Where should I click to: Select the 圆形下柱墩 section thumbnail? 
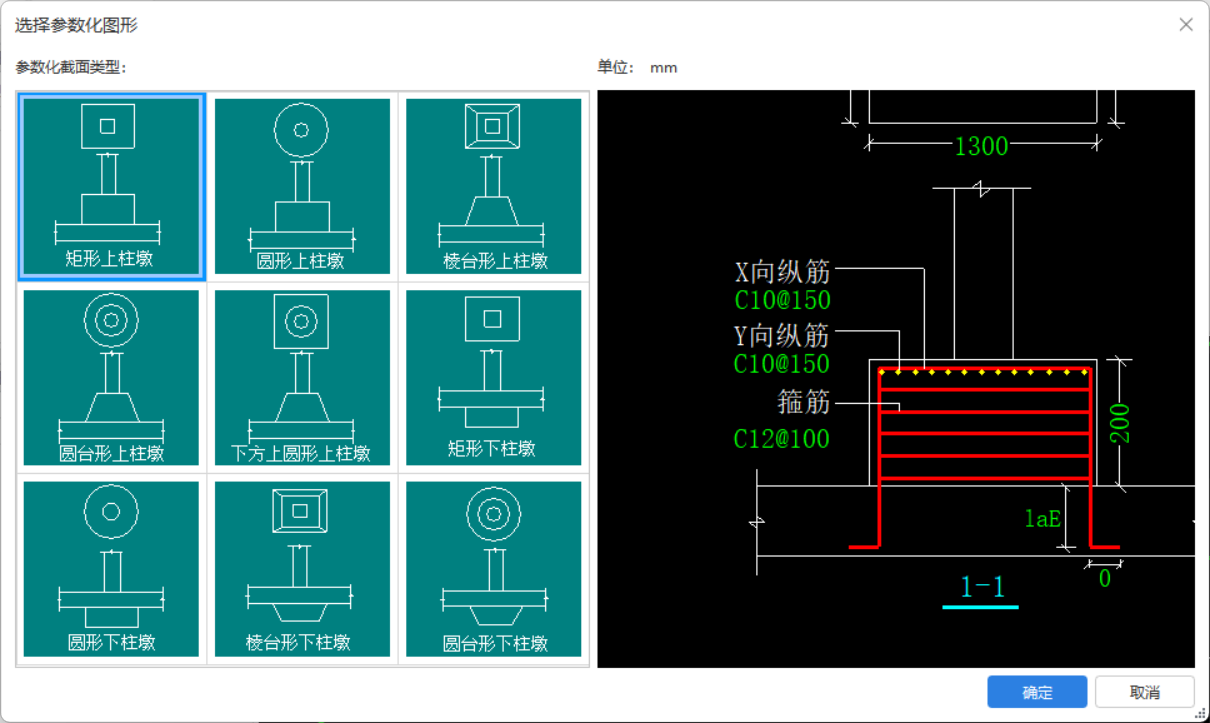[111, 569]
